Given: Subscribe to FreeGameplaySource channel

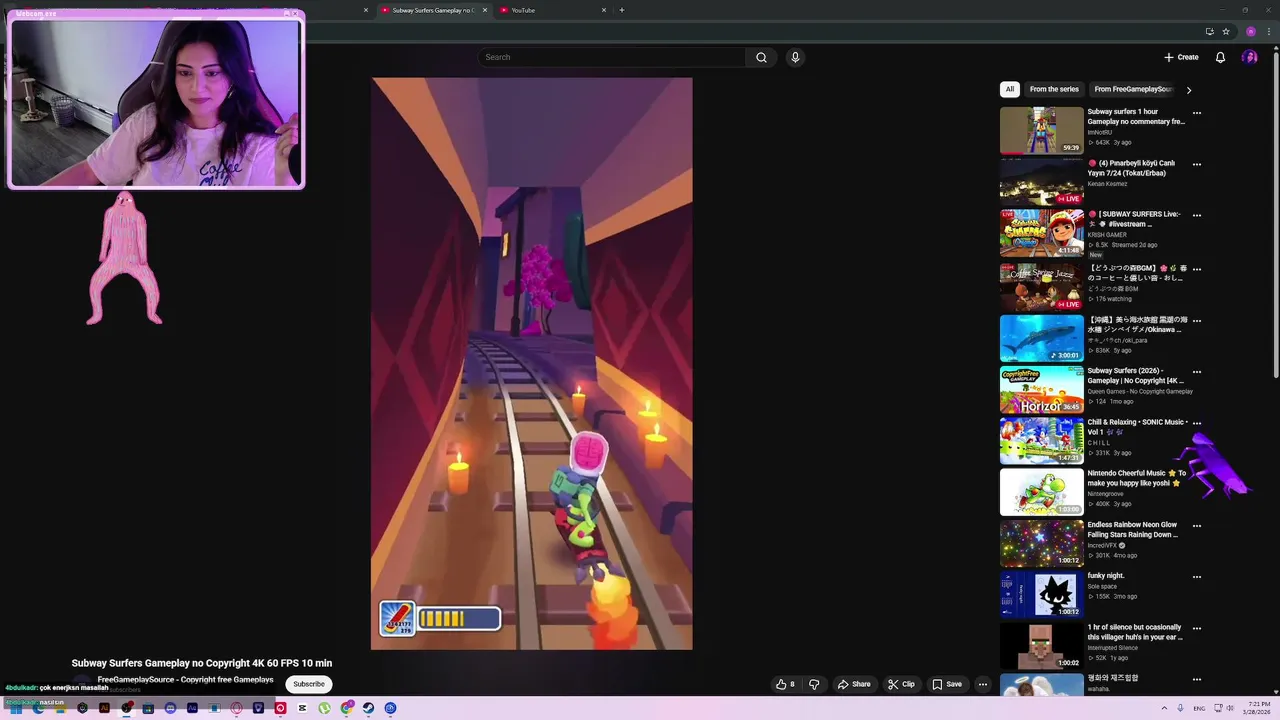Looking at the screenshot, I should click(309, 684).
